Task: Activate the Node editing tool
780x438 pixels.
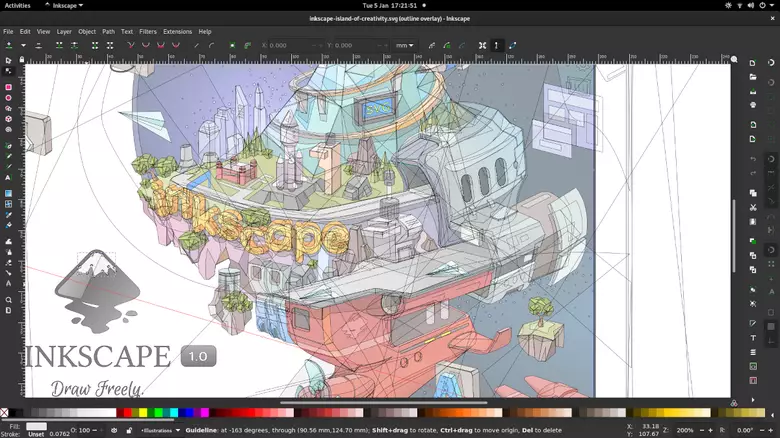Action: point(8,71)
